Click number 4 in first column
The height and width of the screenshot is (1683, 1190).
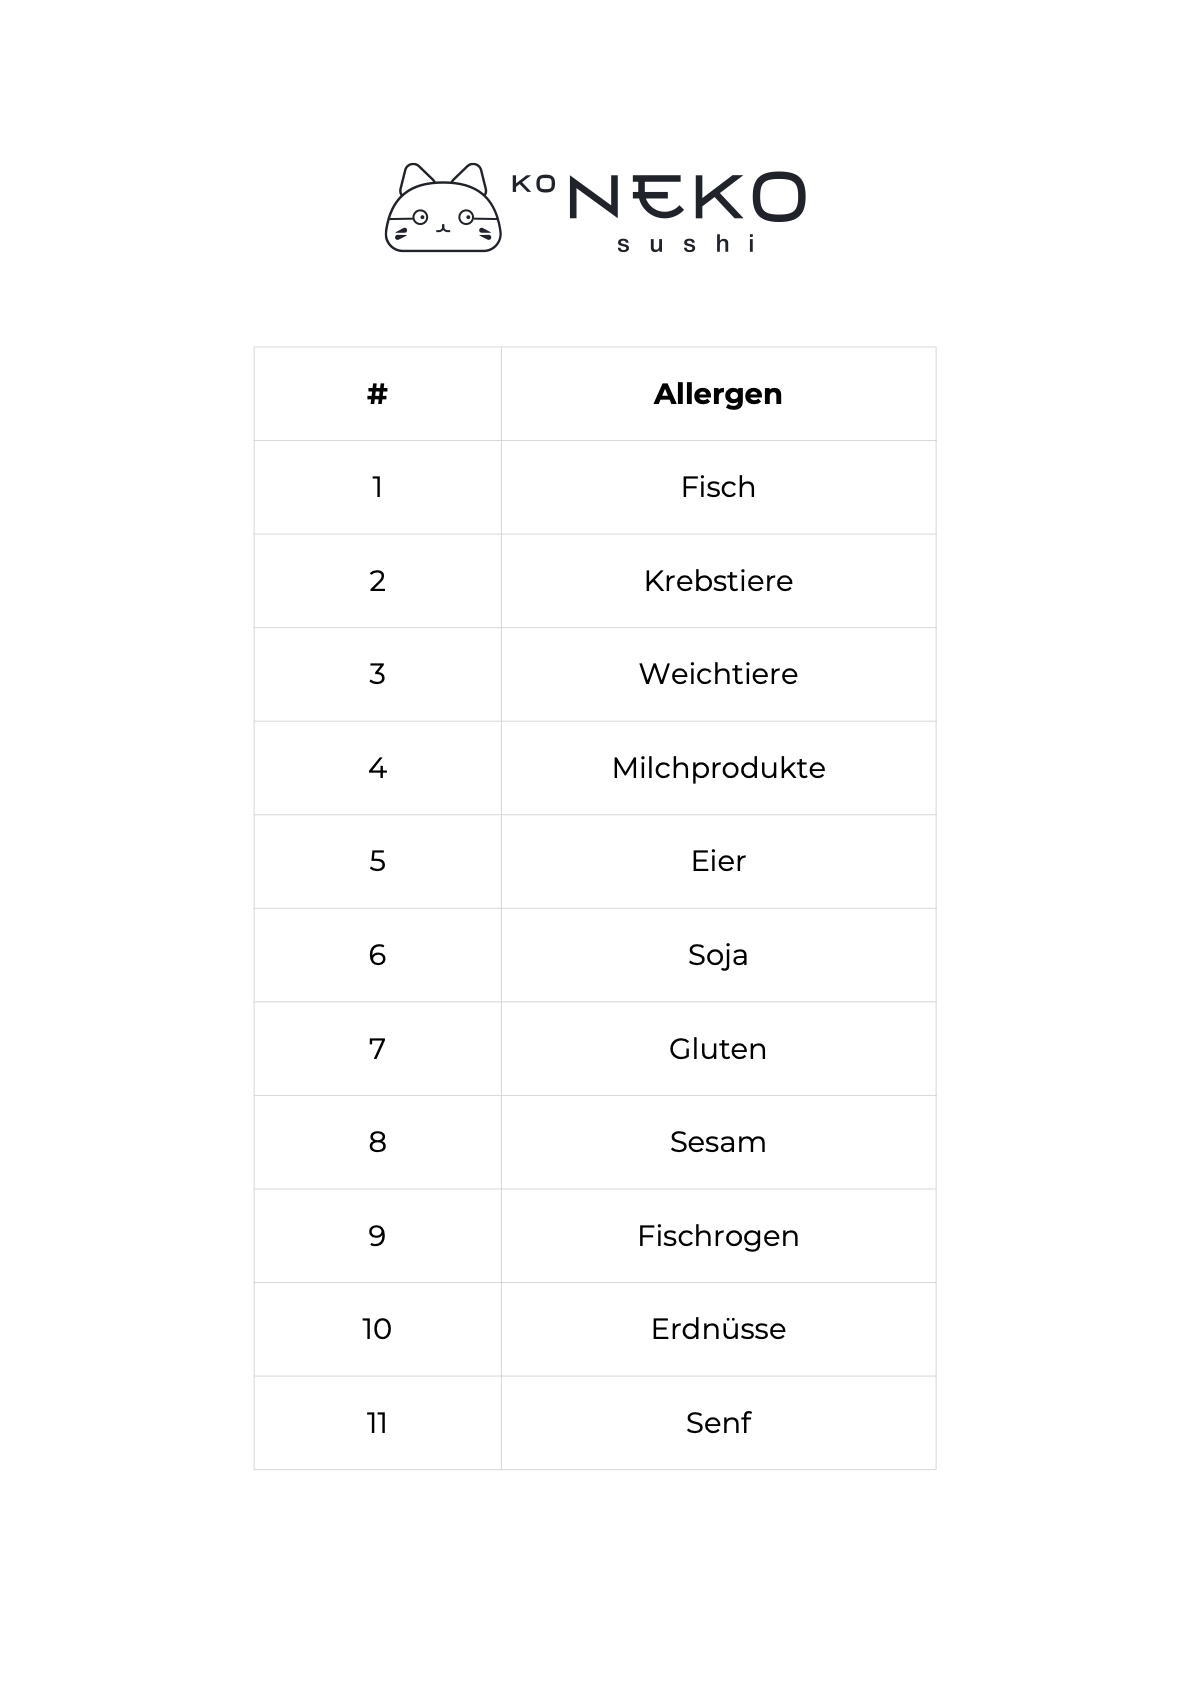[377, 768]
